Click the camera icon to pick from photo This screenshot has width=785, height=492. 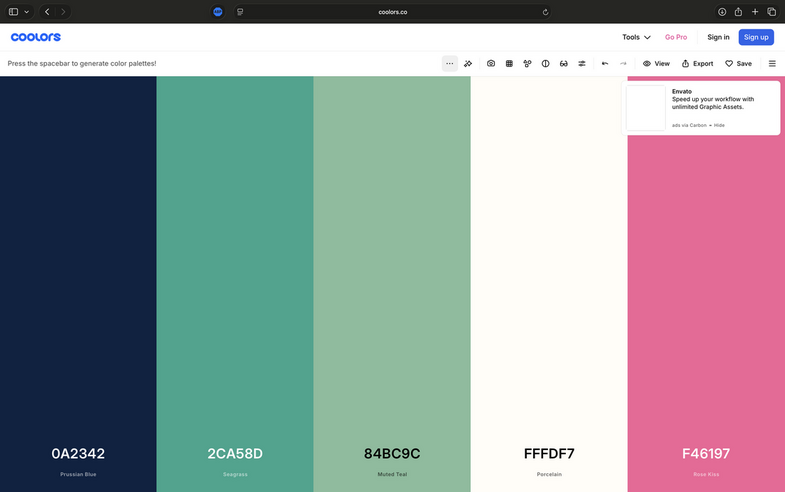point(491,63)
